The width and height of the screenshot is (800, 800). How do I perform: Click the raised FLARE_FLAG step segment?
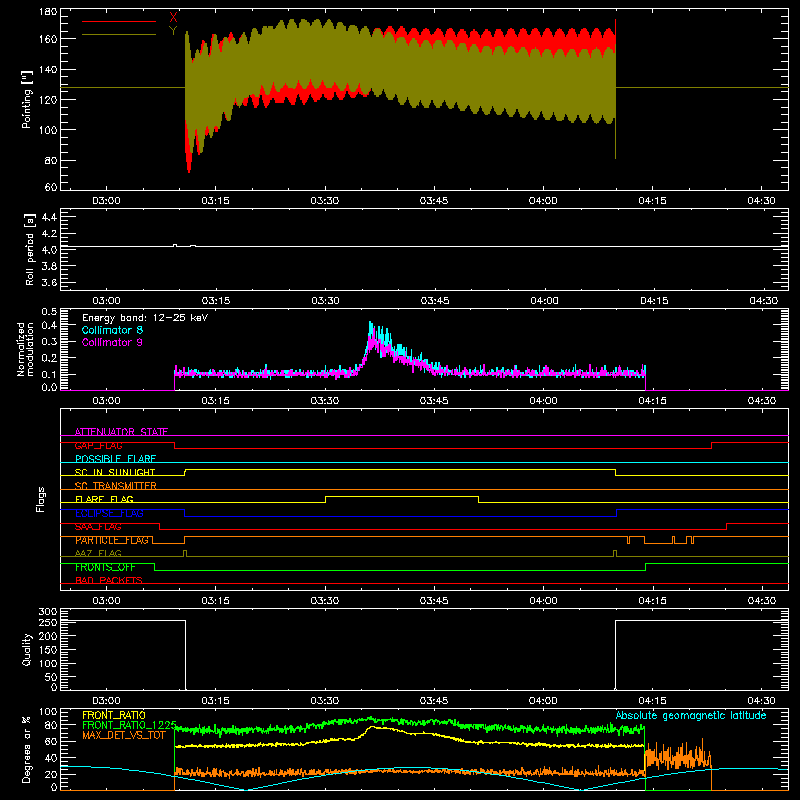pos(402,496)
